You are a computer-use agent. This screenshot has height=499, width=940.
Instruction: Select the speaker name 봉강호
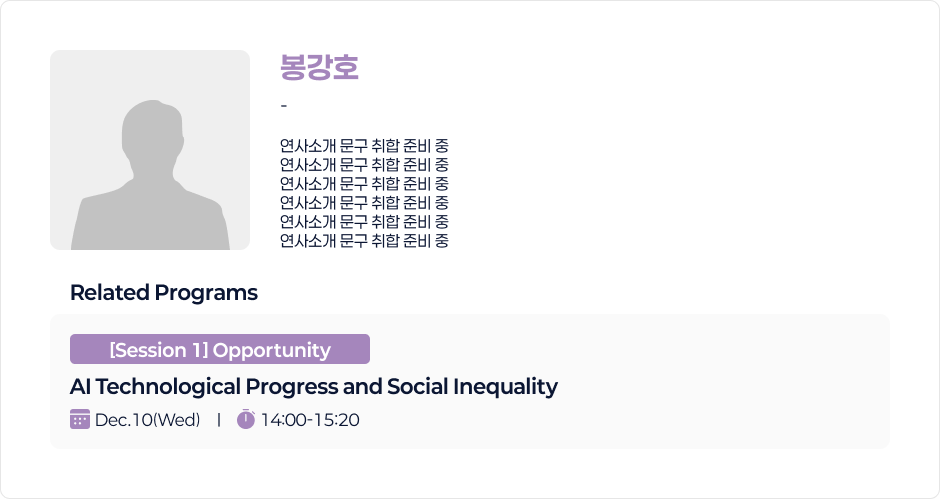click(319, 68)
